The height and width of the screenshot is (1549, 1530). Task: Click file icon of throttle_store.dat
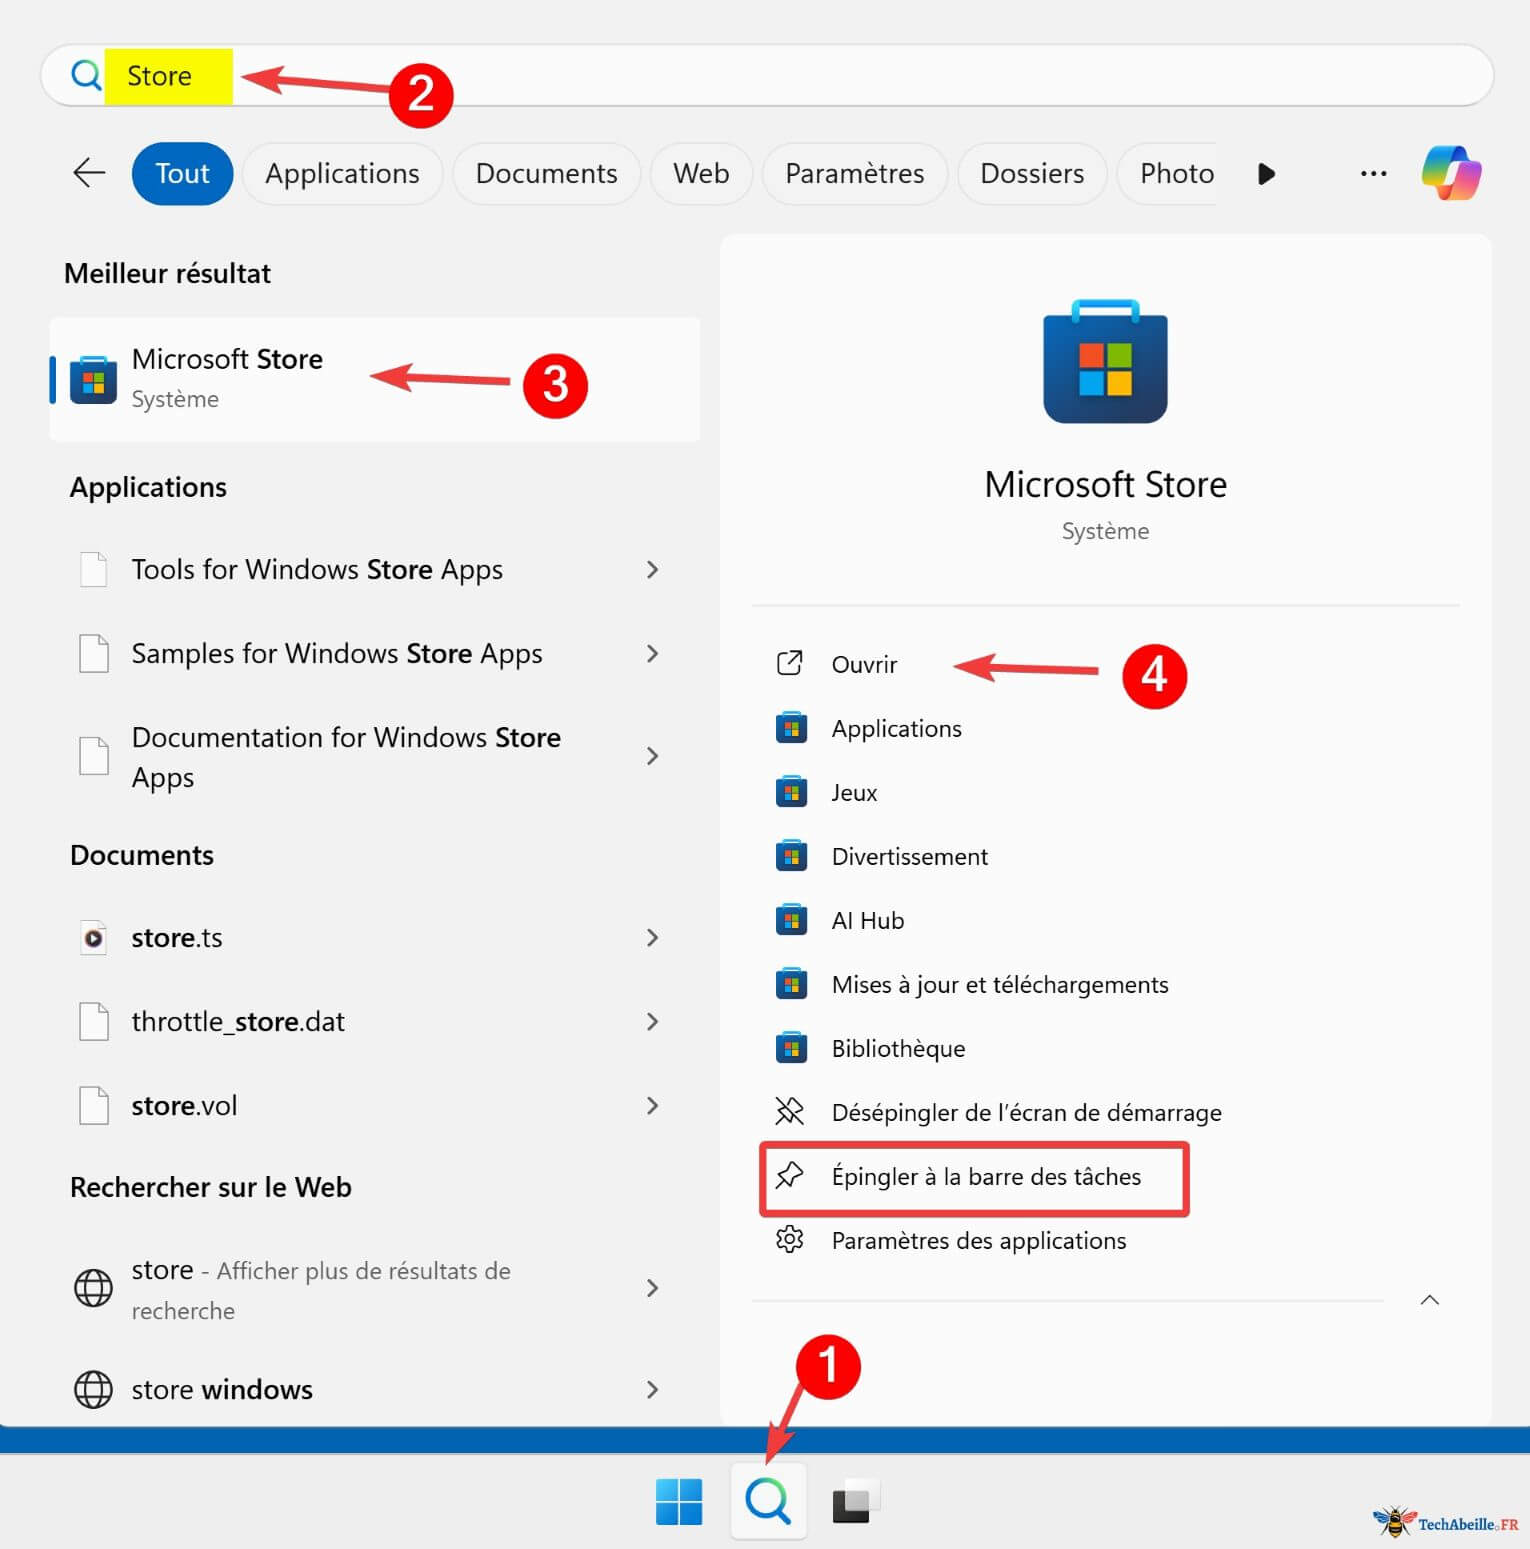point(93,1021)
